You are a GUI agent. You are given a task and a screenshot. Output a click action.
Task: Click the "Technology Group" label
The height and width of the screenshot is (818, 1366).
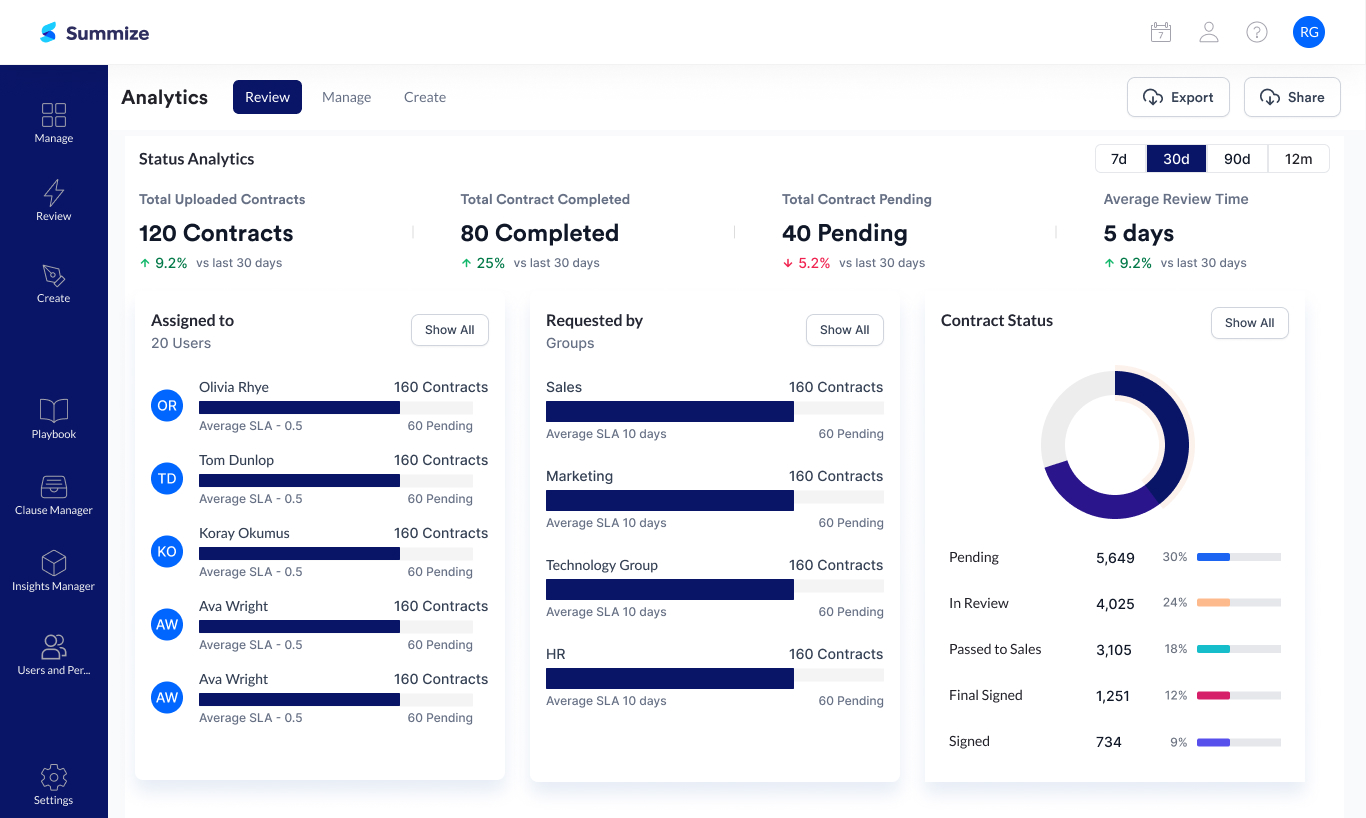point(602,565)
